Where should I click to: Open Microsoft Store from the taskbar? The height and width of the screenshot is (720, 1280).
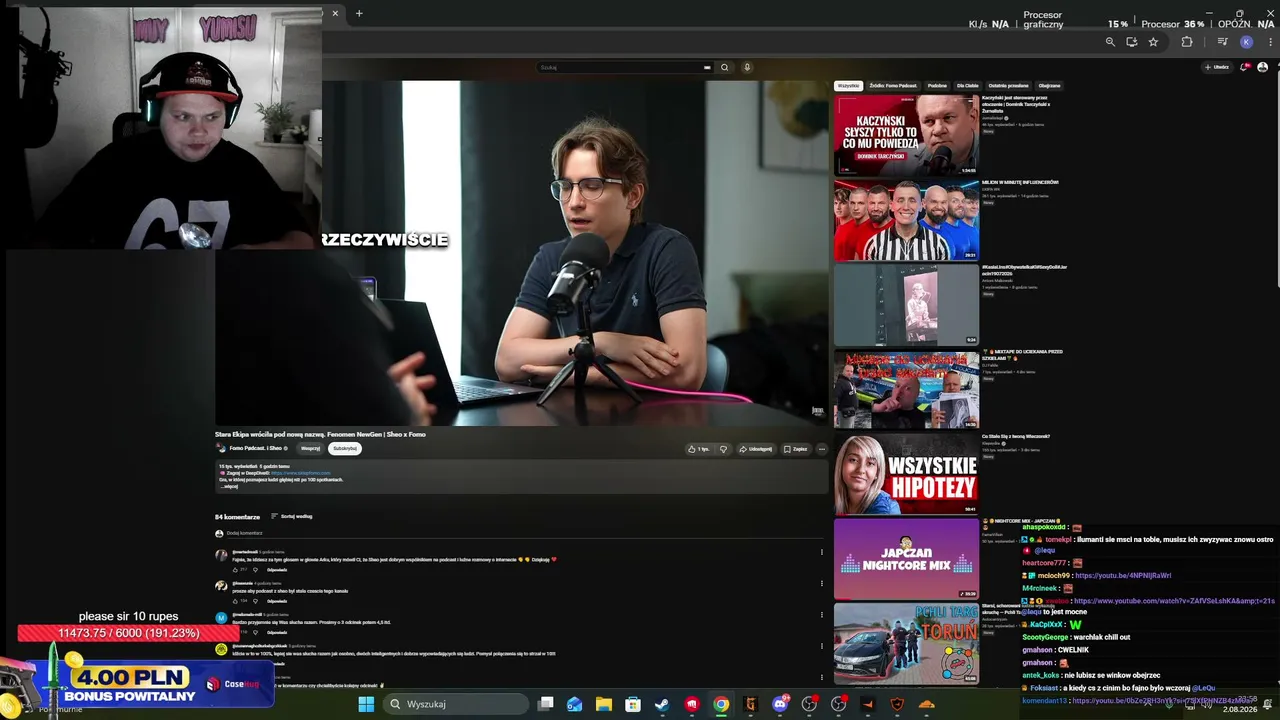coord(633,704)
